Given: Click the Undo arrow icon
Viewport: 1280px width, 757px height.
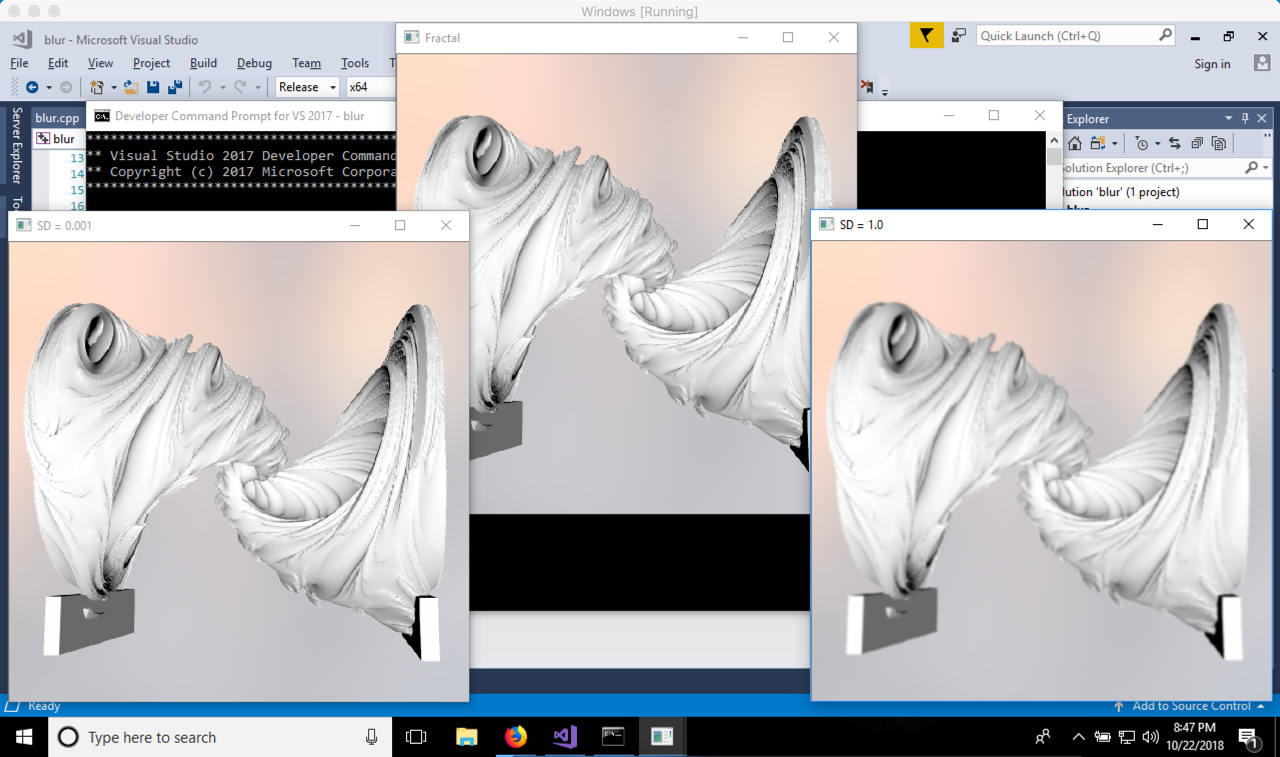Looking at the screenshot, I should [x=205, y=87].
